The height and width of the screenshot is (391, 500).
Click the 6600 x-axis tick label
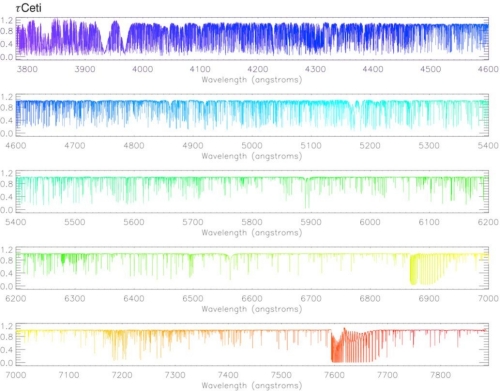[x=252, y=298]
